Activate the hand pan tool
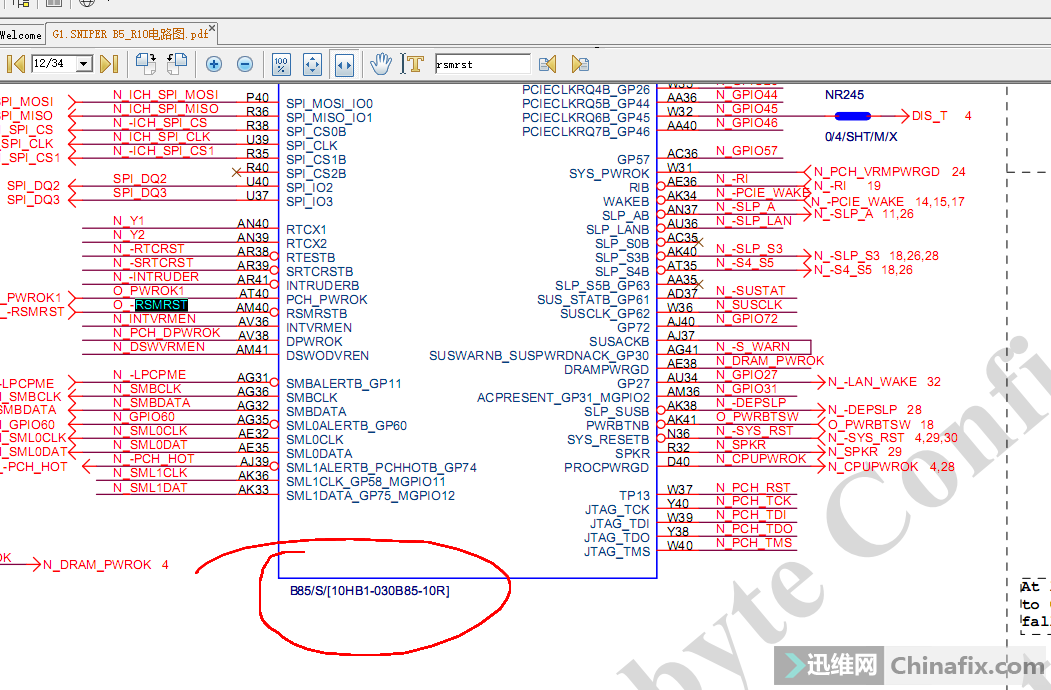The image size is (1051, 690). [x=380, y=64]
